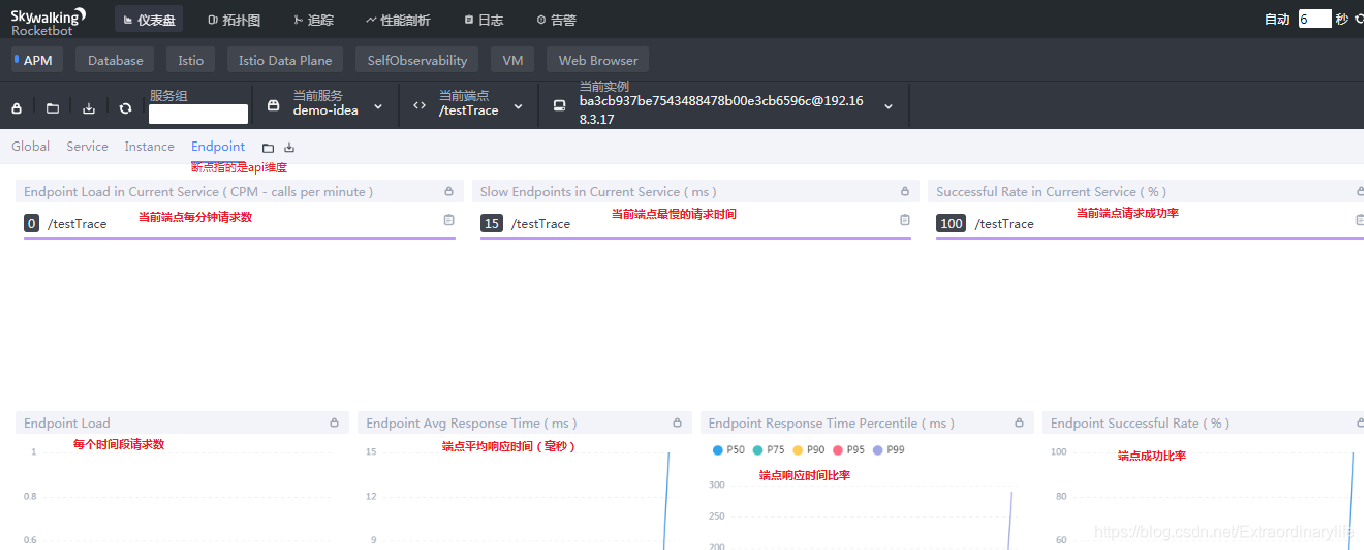Switch to the Database dashboard tab
Viewport: 1364px width, 550px height.
[x=115, y=60]
